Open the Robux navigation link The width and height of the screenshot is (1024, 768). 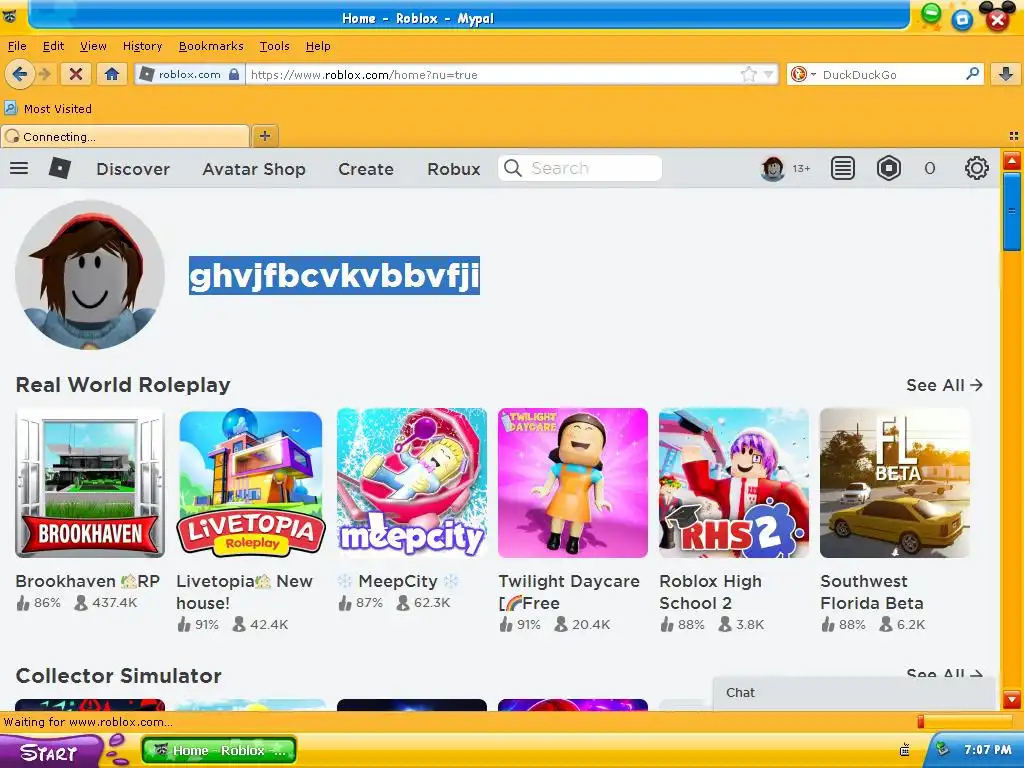pos(454,169)
